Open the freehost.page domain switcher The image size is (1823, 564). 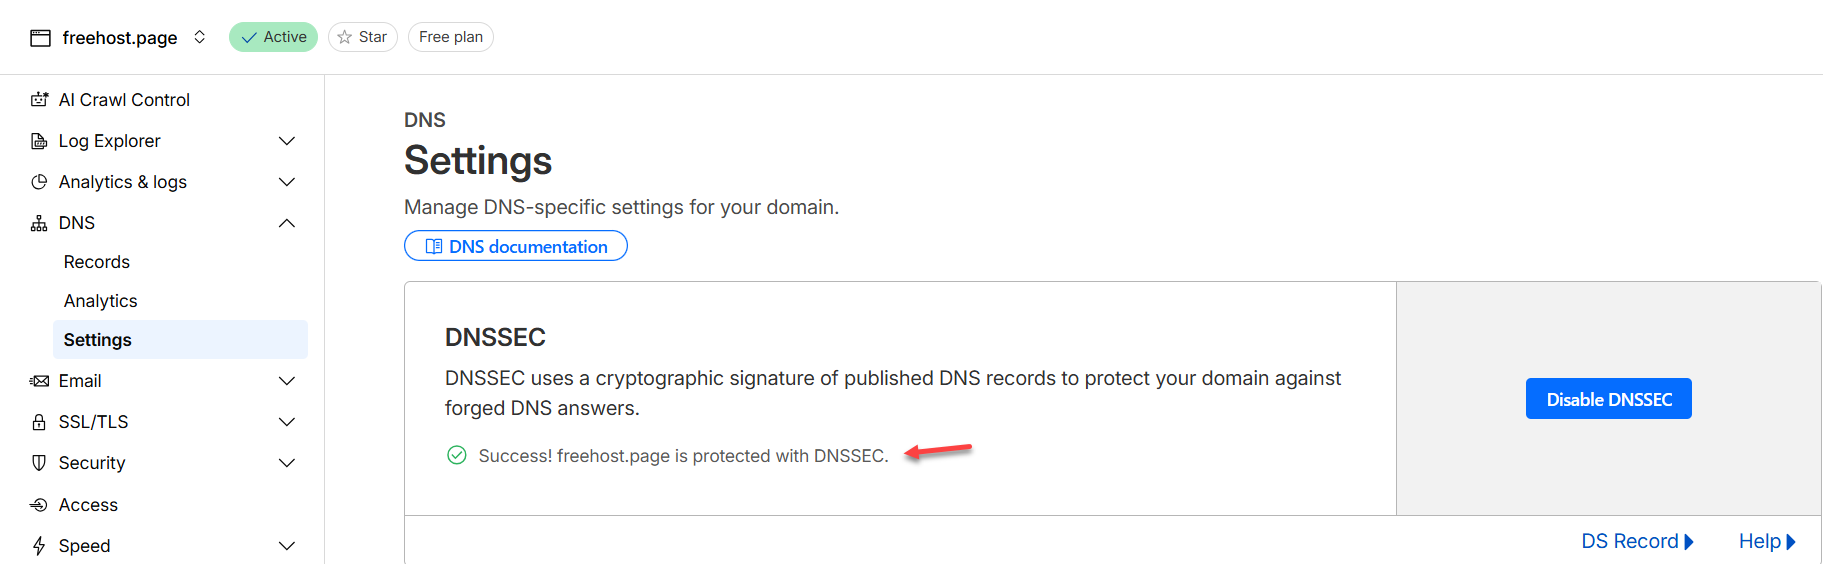tap(200, 37)
